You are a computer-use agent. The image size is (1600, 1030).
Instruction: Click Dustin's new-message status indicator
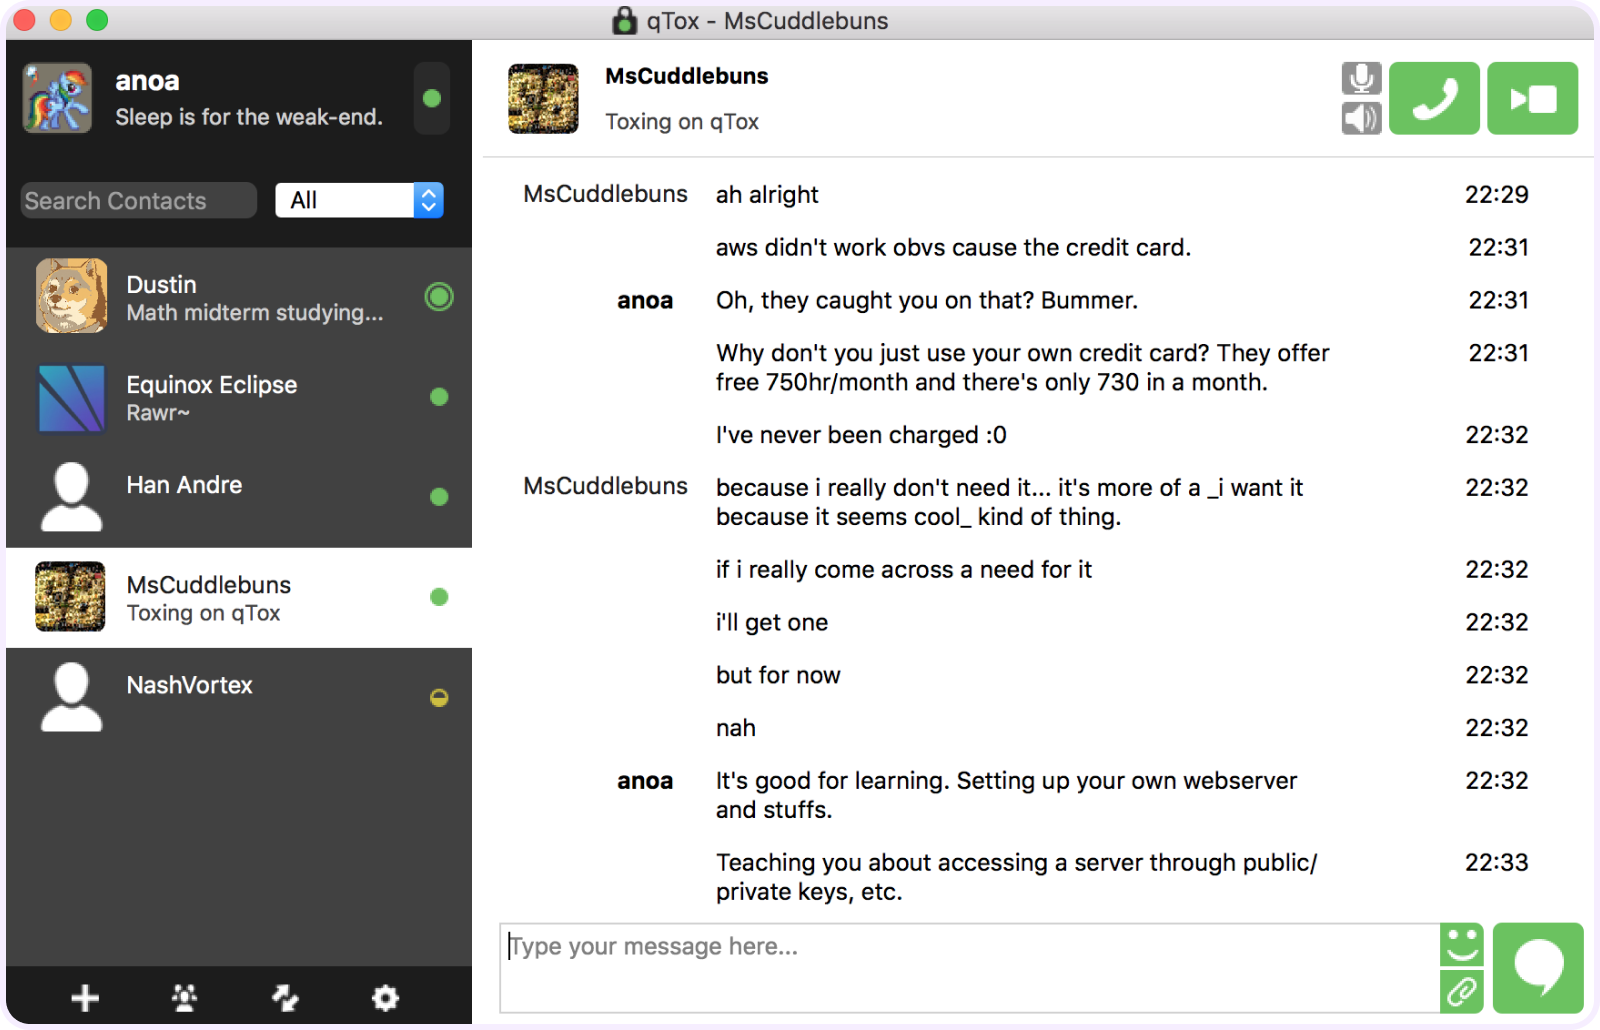tap(439, 297)
